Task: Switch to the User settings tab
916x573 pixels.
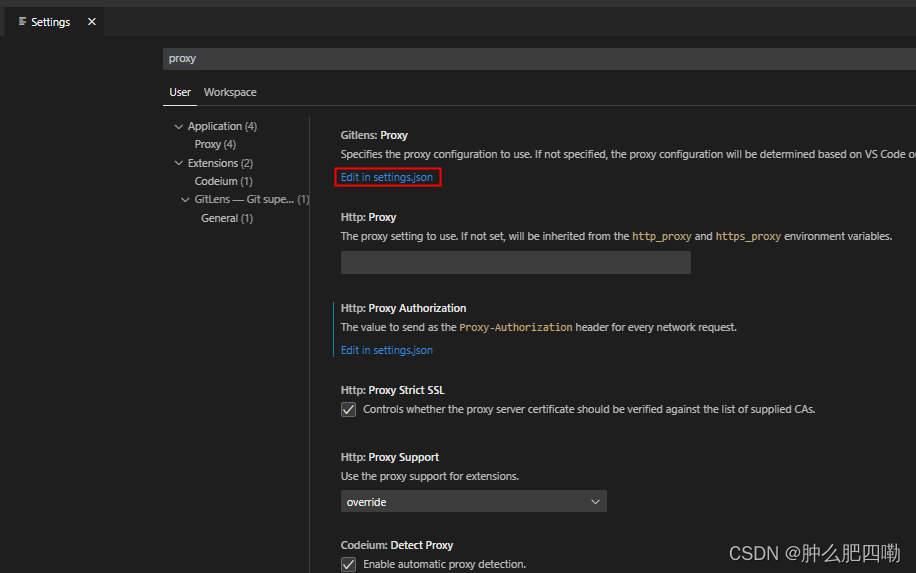Action: [x=180, y=92]
